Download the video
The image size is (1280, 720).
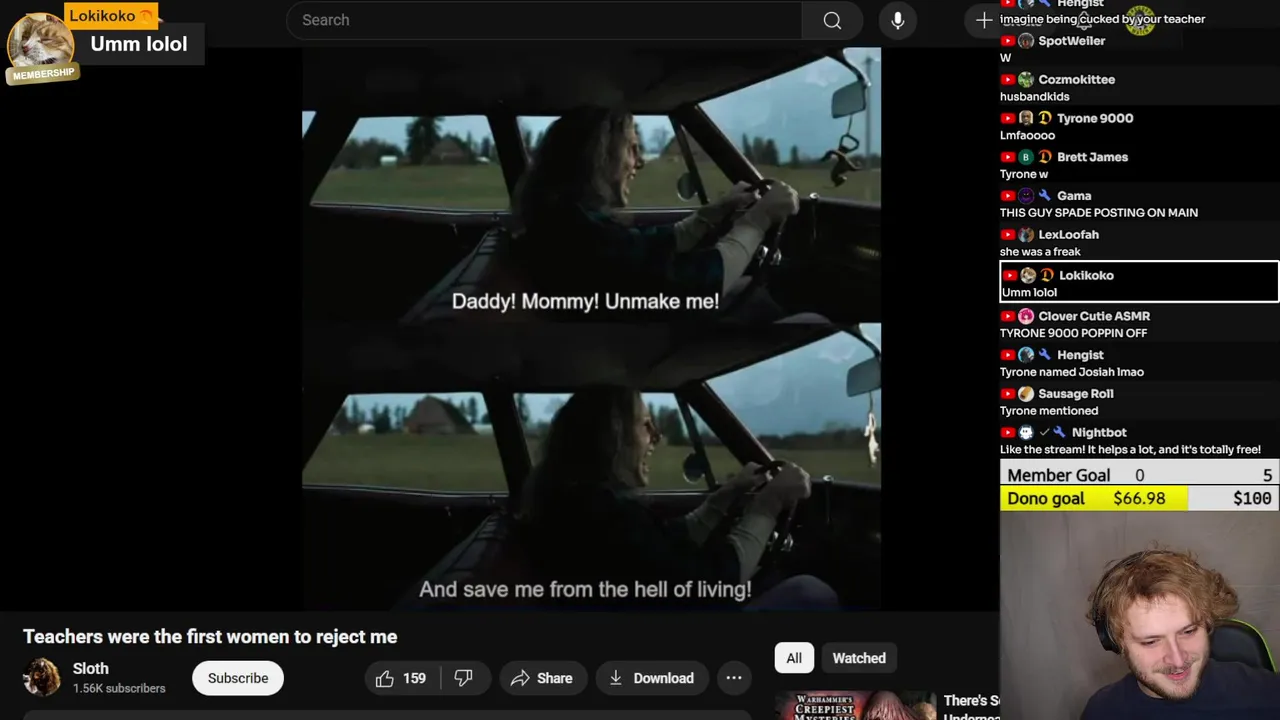coord(652,678)
